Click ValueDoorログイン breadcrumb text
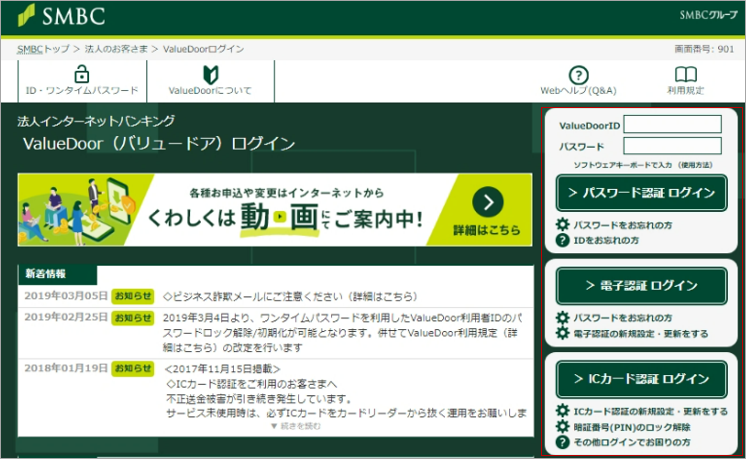 (x=203, y=49)
